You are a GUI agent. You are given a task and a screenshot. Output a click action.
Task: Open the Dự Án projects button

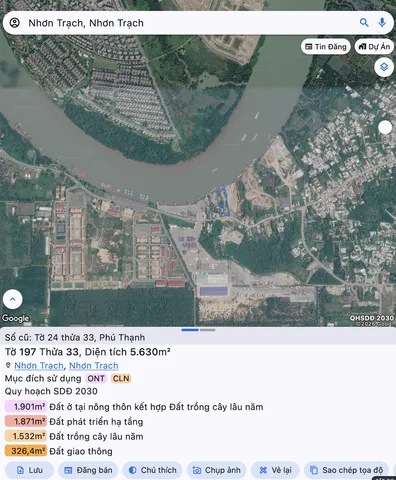[x=374, y=47]
